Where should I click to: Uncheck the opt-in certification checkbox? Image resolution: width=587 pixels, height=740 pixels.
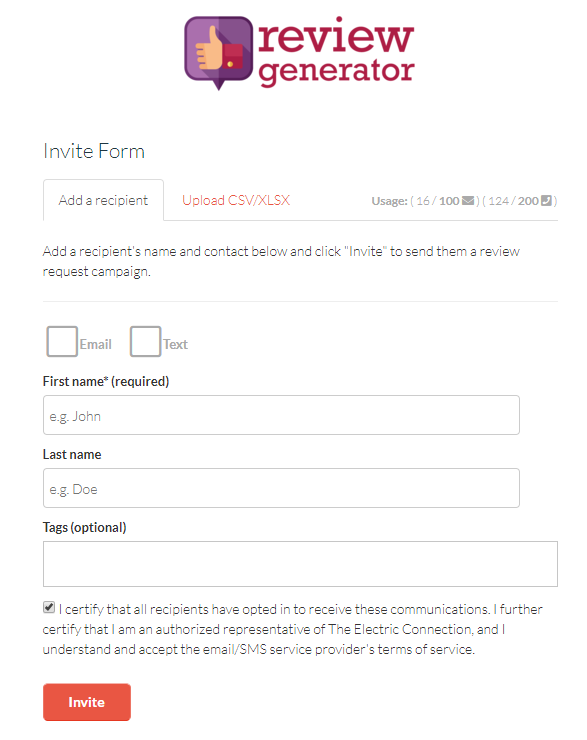pyautogui.click(x=49, y=607)
